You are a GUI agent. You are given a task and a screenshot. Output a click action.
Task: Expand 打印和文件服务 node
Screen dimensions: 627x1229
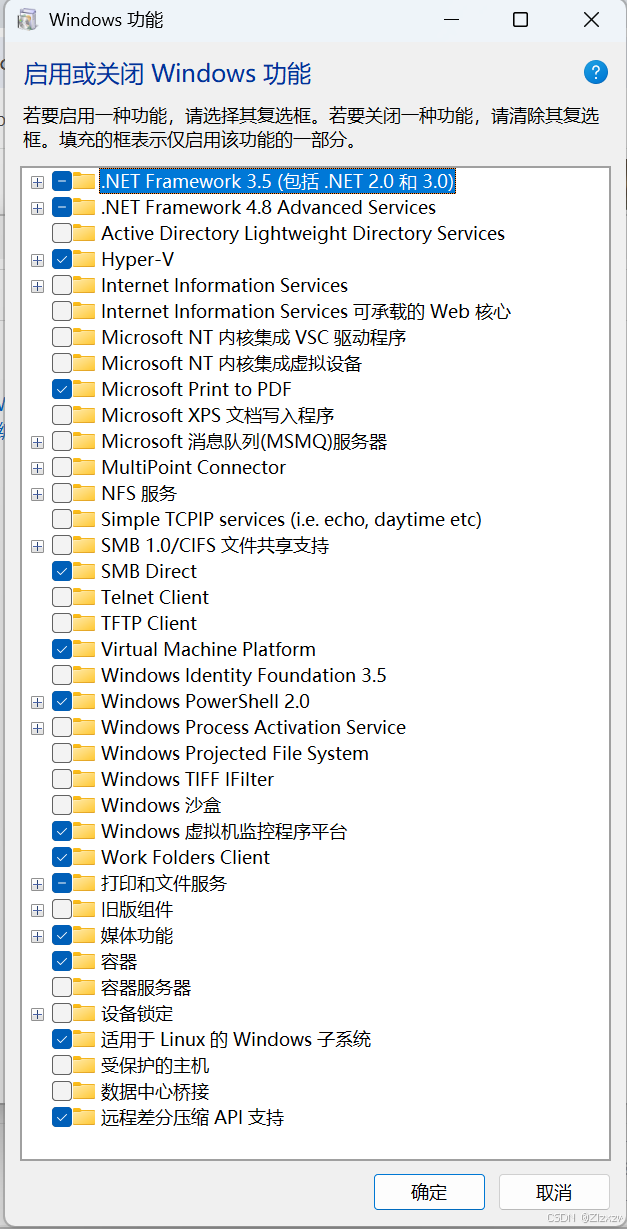coord(37,884)
